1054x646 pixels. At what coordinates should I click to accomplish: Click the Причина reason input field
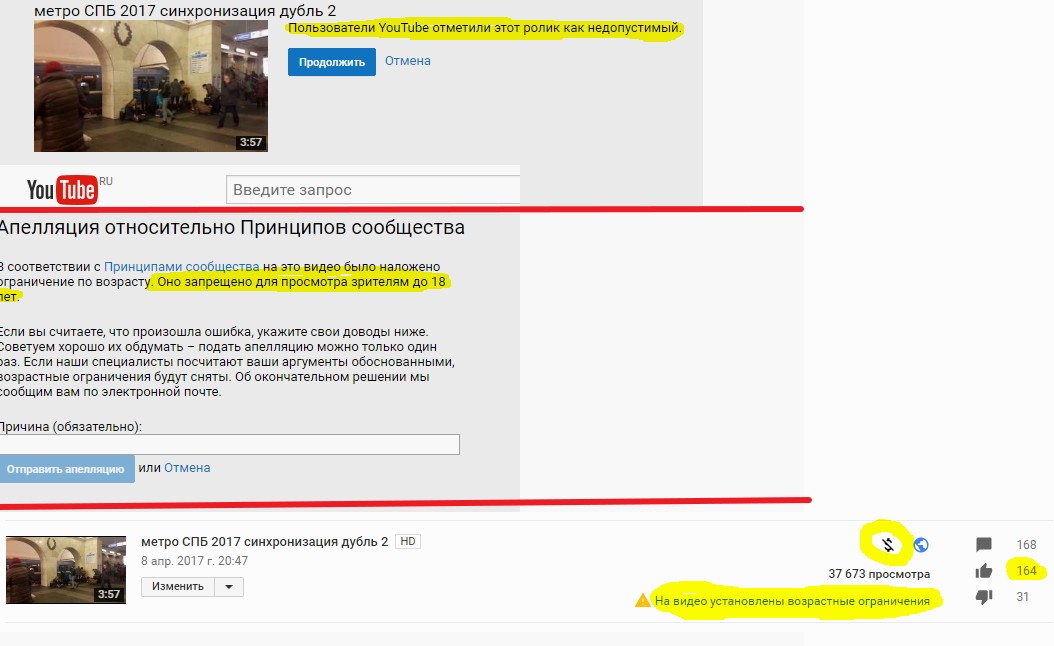click(x=229, y=444)
